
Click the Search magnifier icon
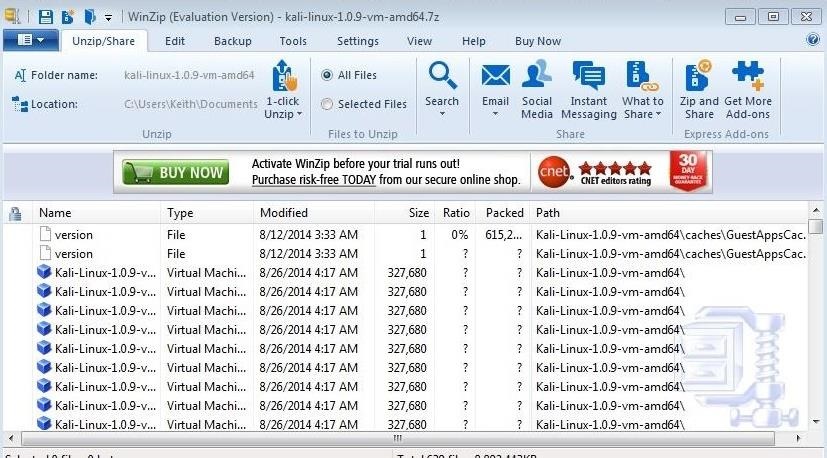[442, 77]
